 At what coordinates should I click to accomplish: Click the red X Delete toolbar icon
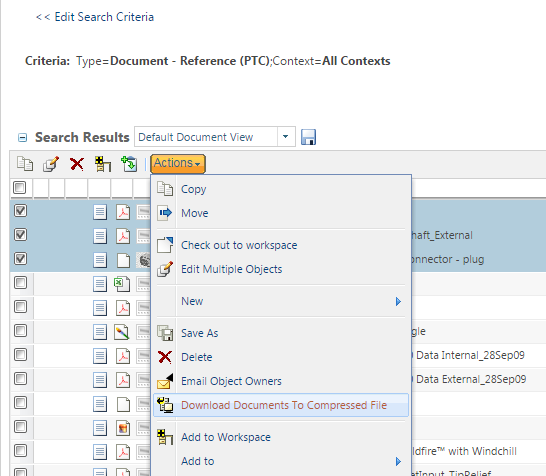pos(77,164)
